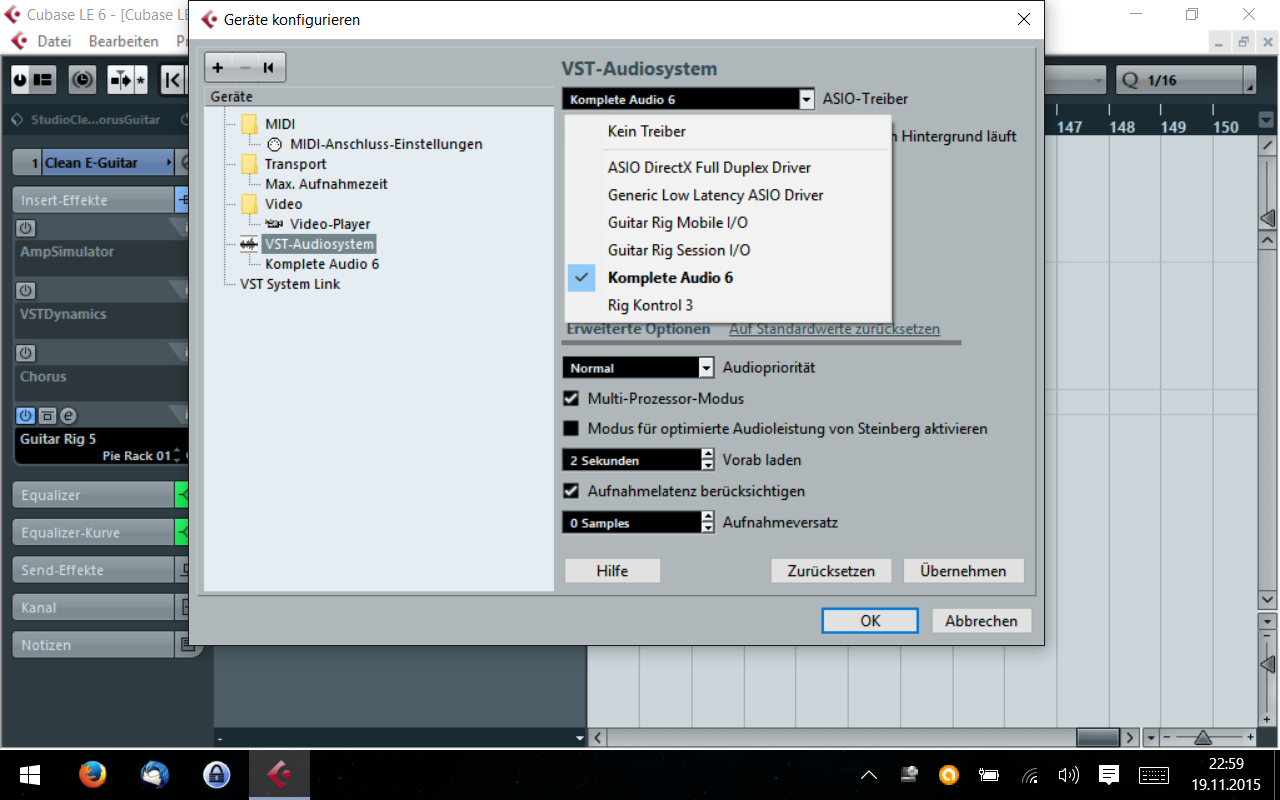
Task: Toggle the VSTDynamics power button
Action: pyautogui.click(x=26, y=291)
